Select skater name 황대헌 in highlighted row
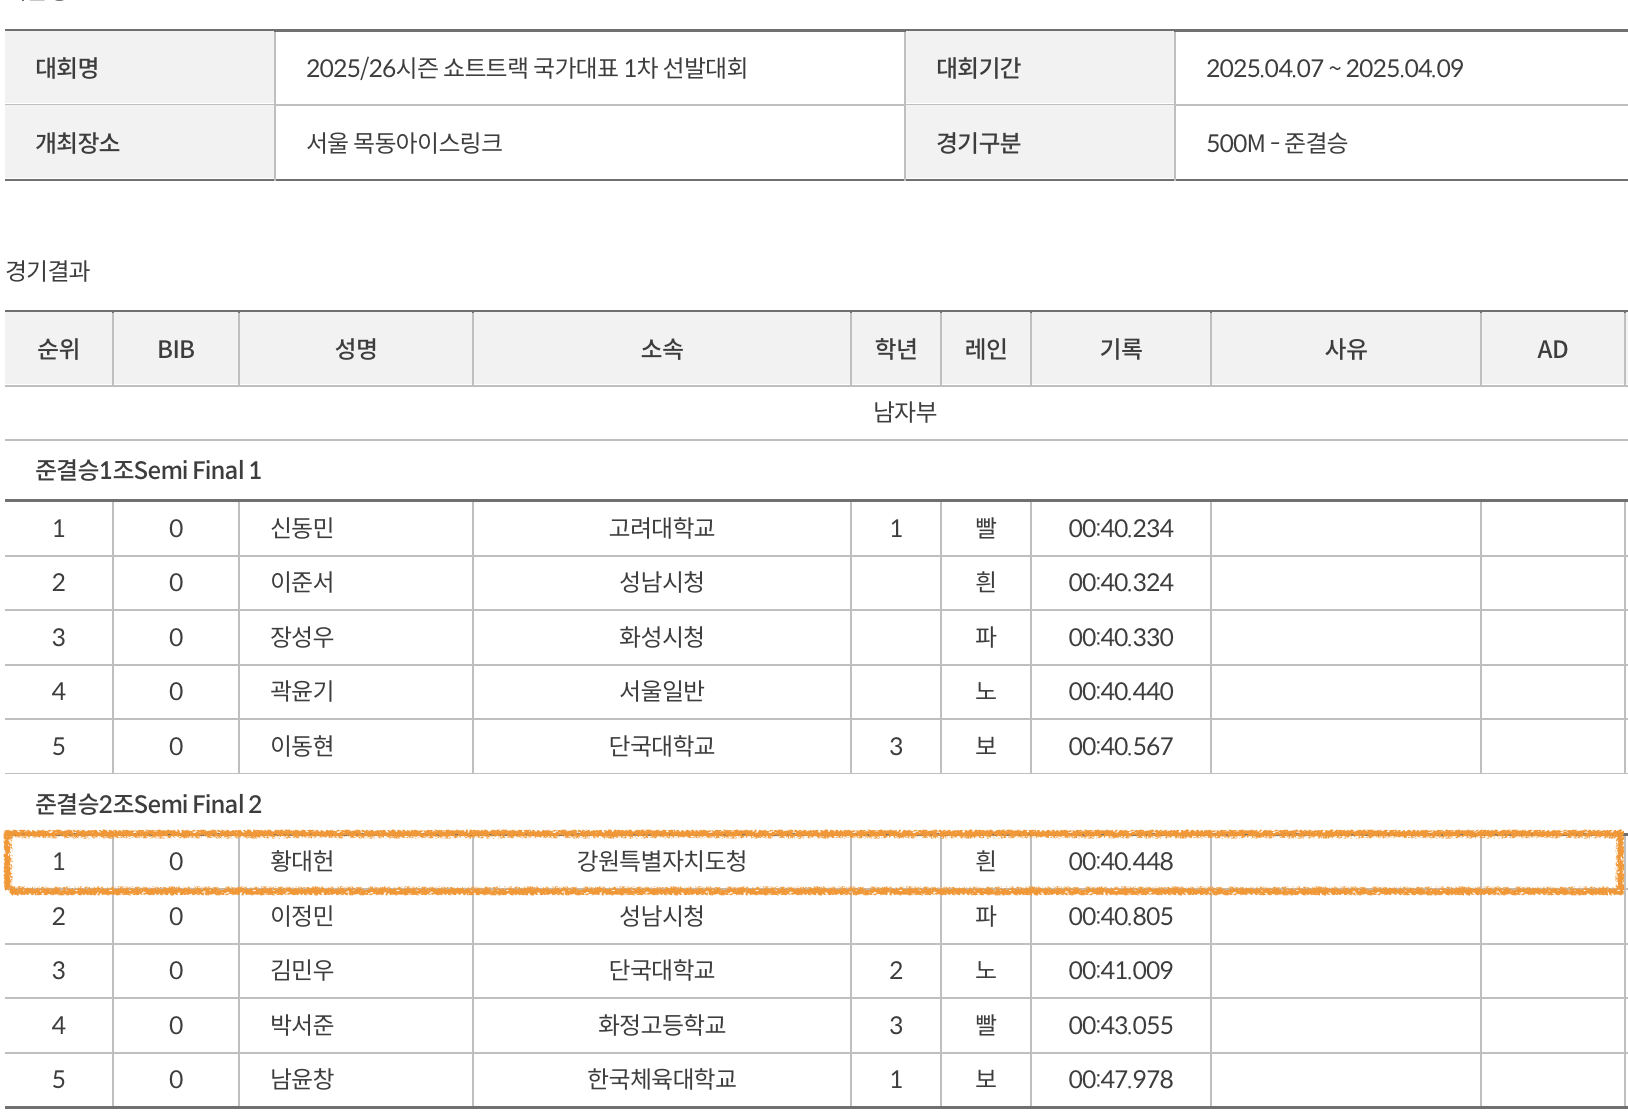Viewport: 1628px width, 1112px height. click(x=302, y=861)
